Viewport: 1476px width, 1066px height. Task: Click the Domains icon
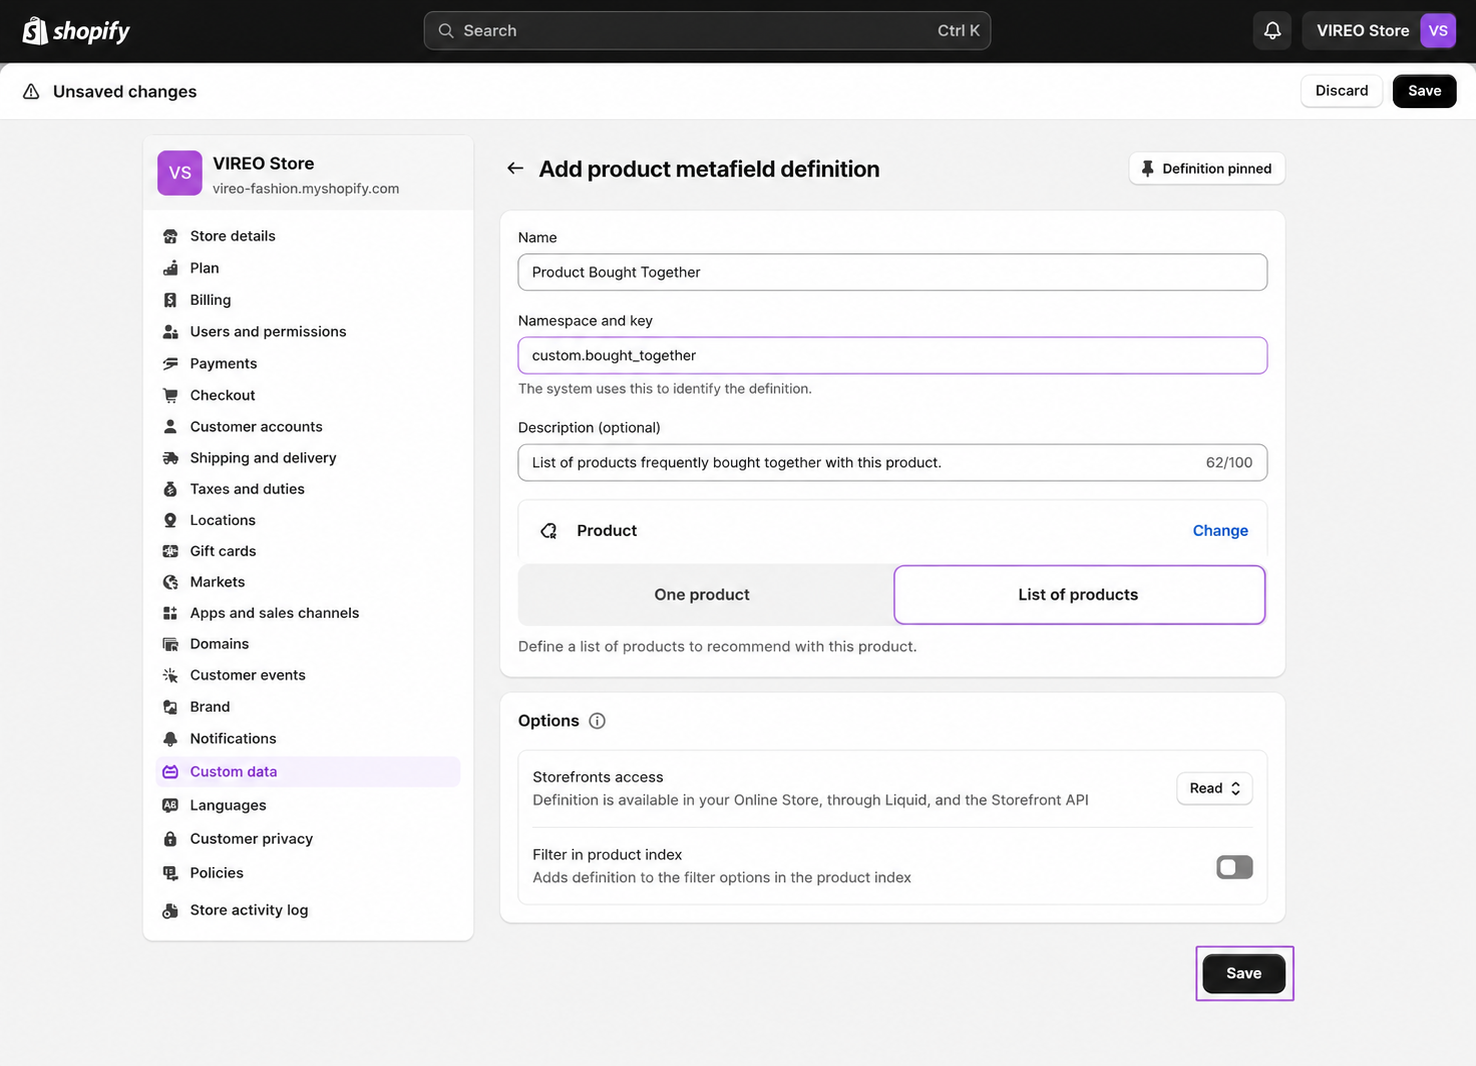170,644
